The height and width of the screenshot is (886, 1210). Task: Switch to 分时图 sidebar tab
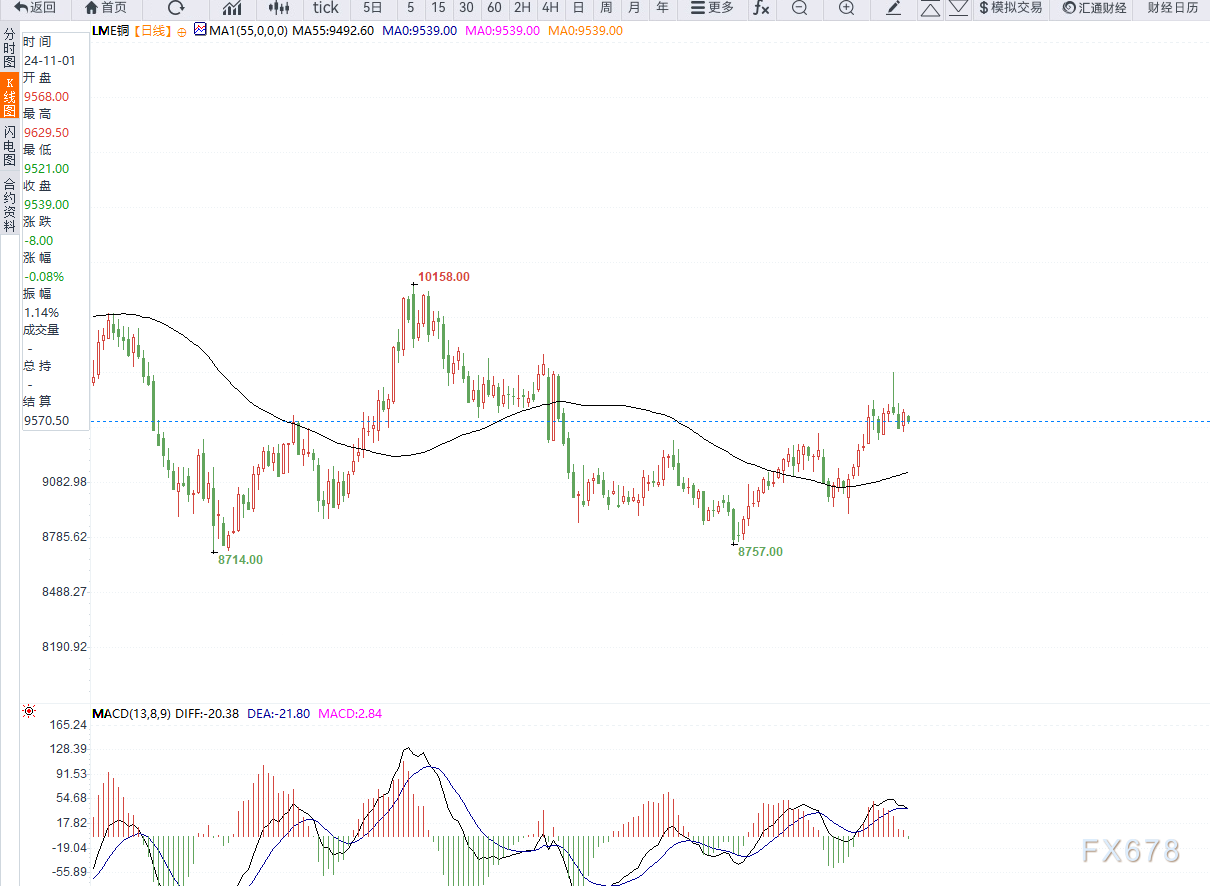coord(9,48)
